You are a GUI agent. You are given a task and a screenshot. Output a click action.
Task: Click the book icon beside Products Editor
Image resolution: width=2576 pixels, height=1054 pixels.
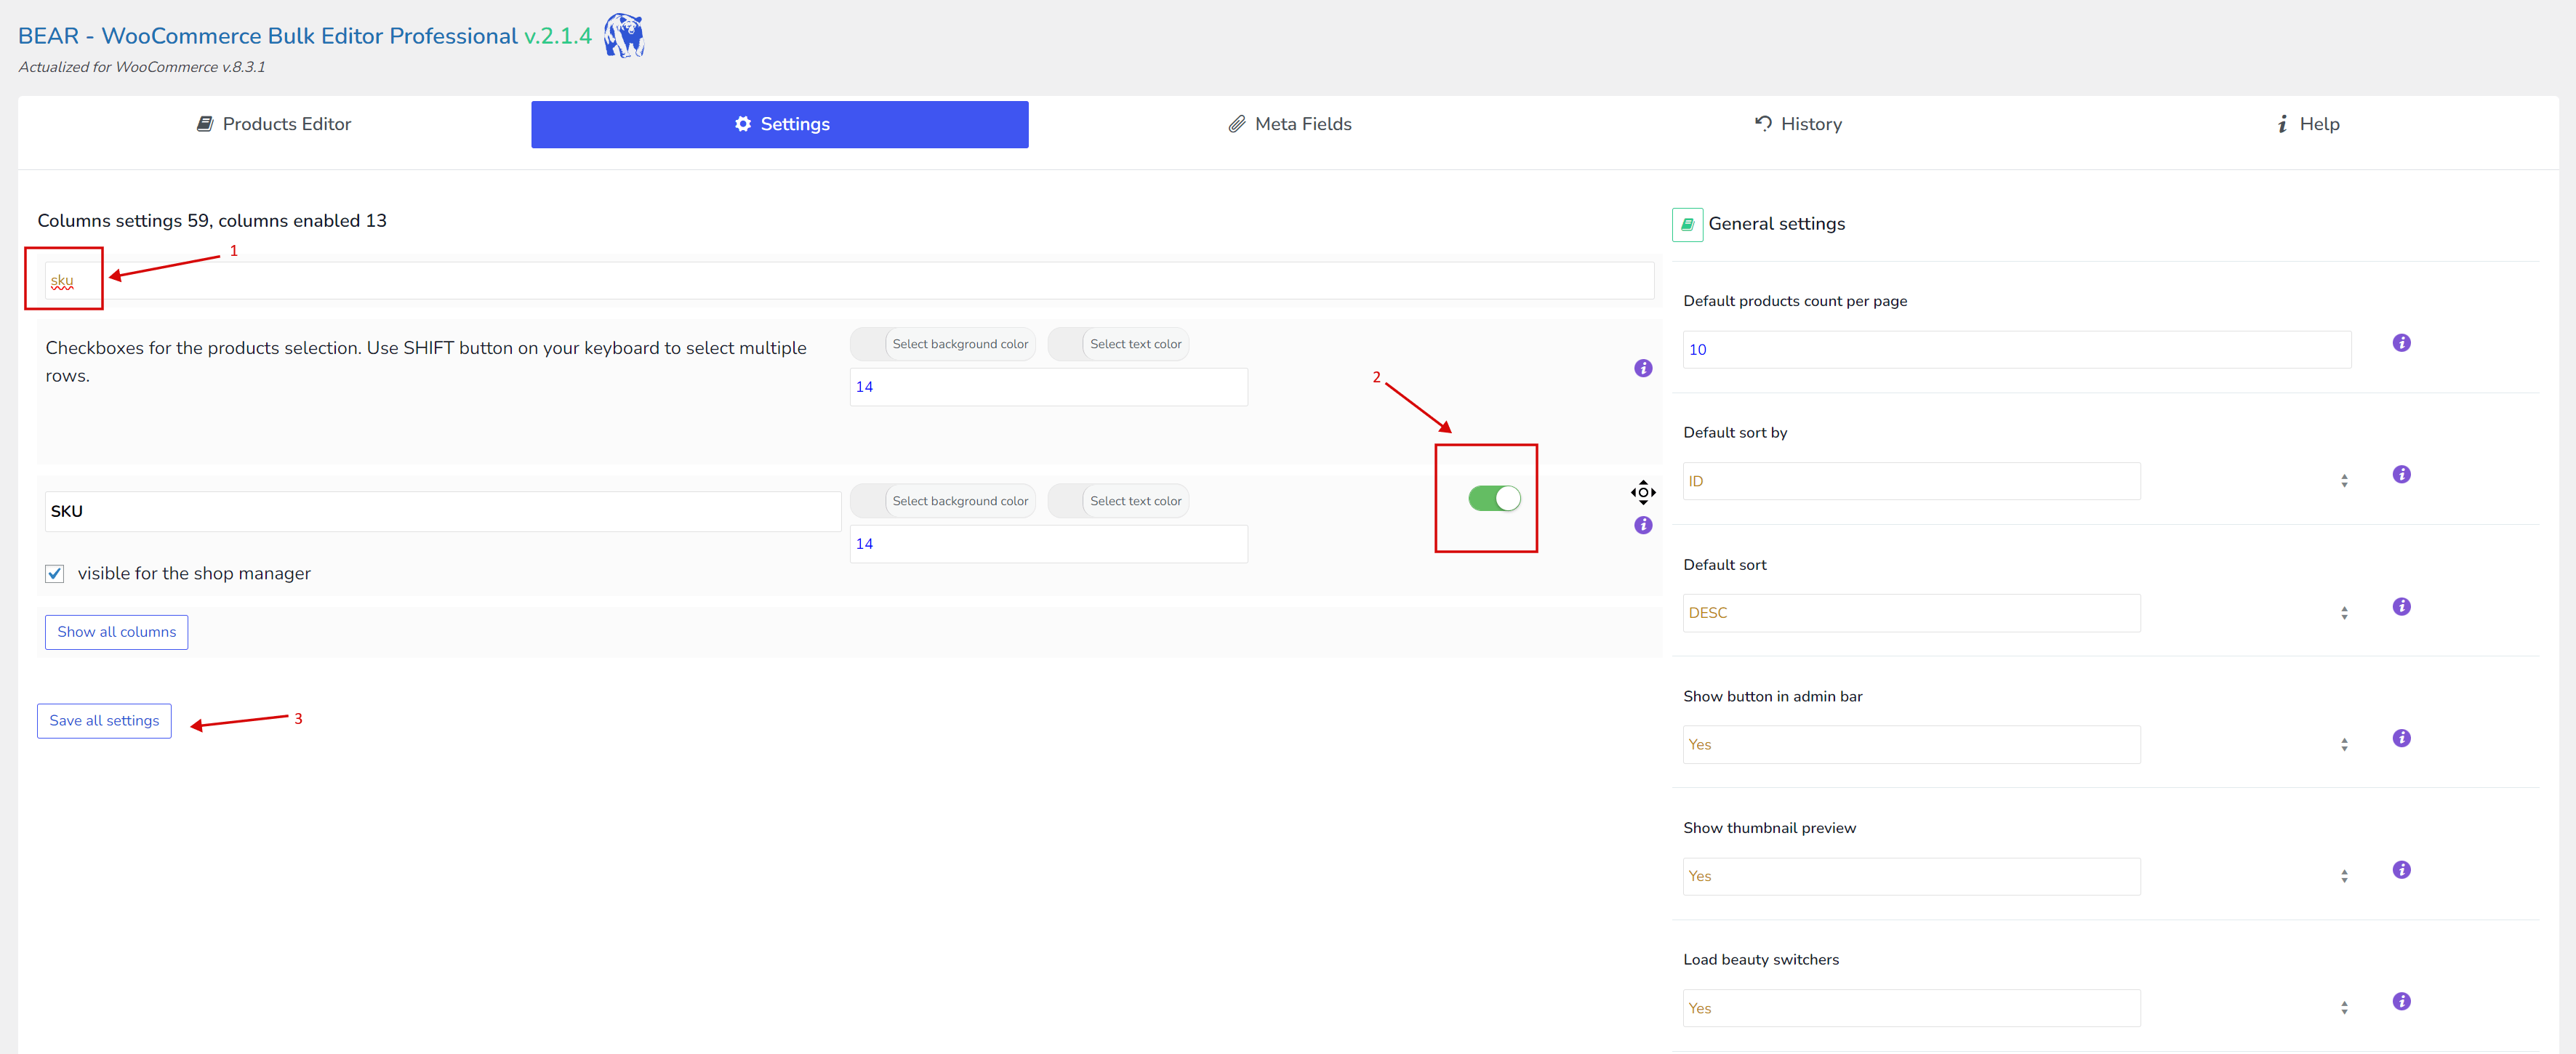pos(205,124)
